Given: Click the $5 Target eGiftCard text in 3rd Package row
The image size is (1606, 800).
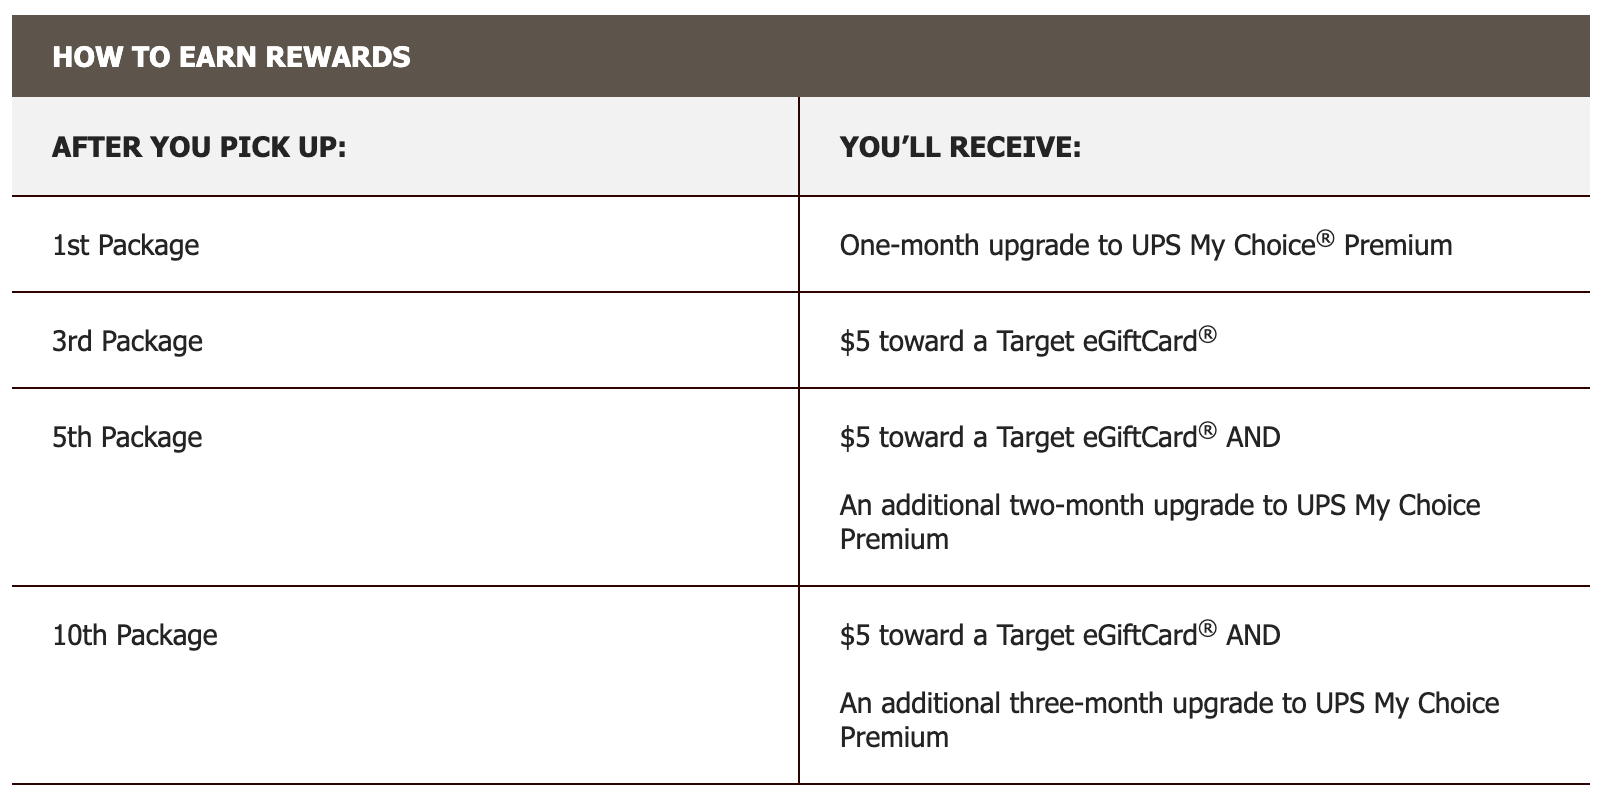Looking at the screenshot, I should [1018, 342].
